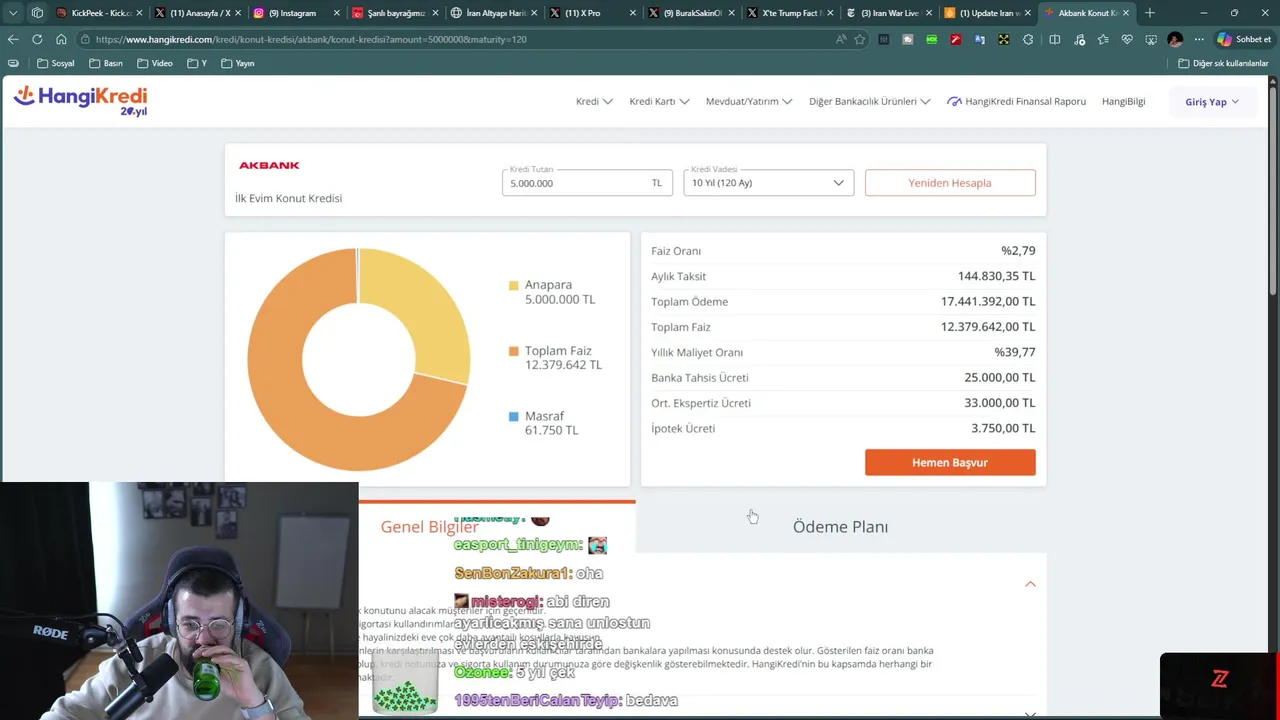Reload the page with the refresh icon
This screenshot has height=720, width=1280.
(37, 39)
